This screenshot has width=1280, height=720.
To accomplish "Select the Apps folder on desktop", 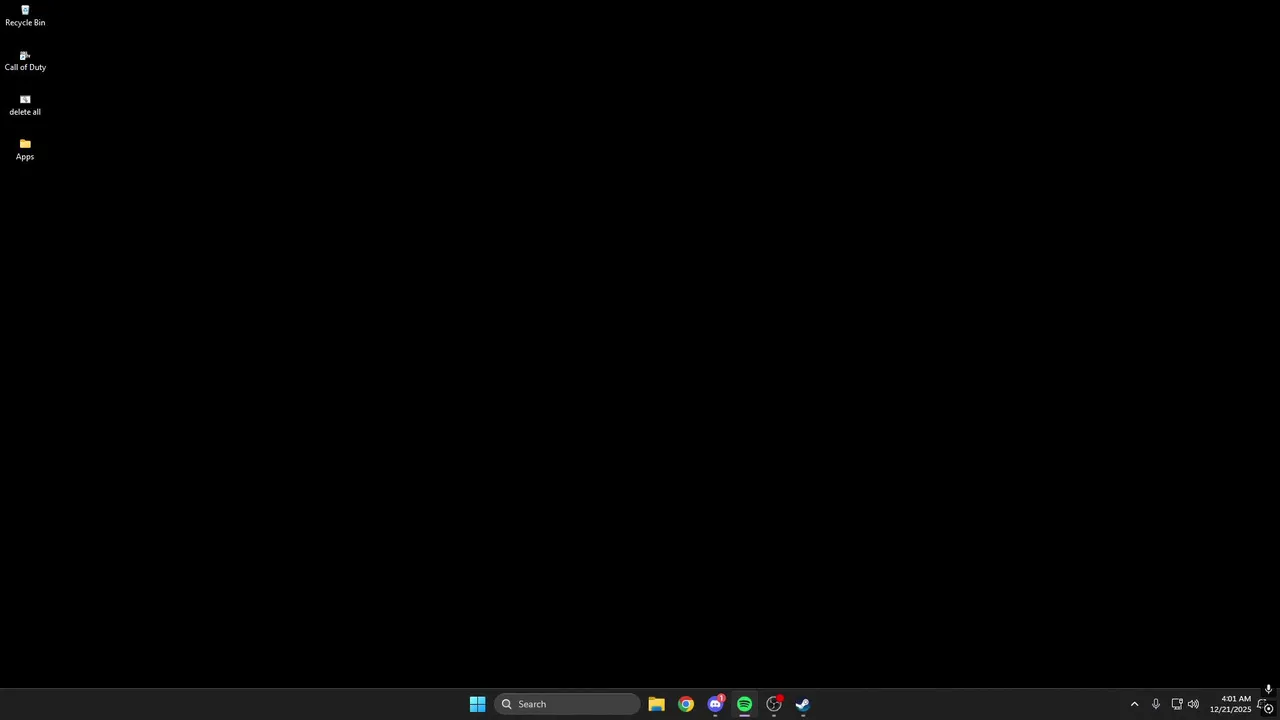I will point(25,150).
